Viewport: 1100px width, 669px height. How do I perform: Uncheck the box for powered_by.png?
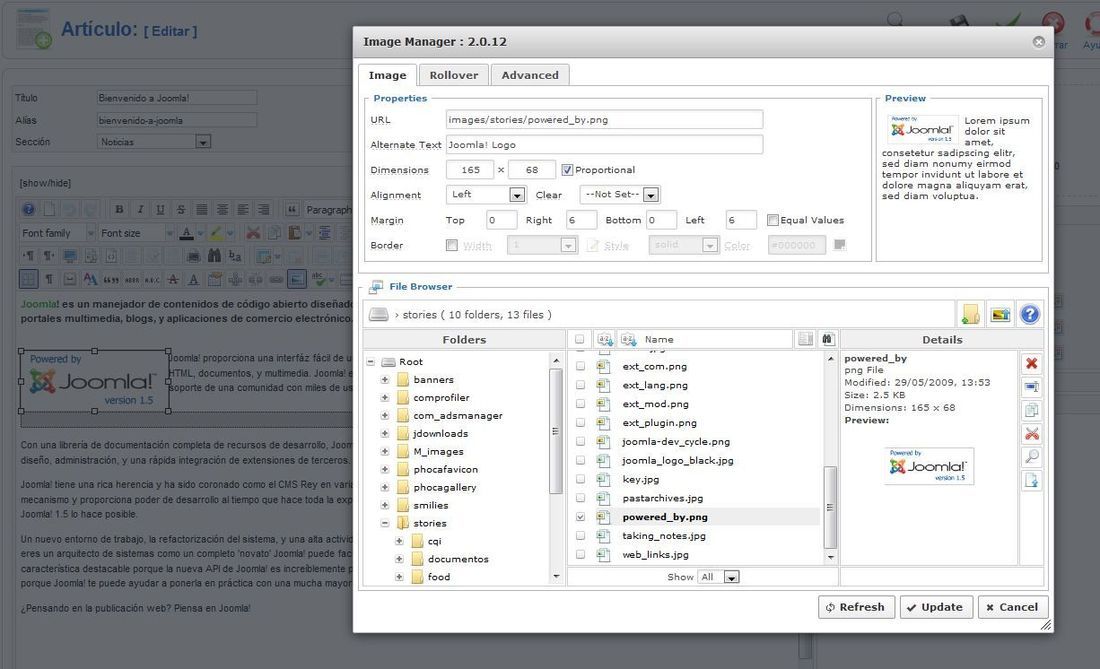[580, 517]
